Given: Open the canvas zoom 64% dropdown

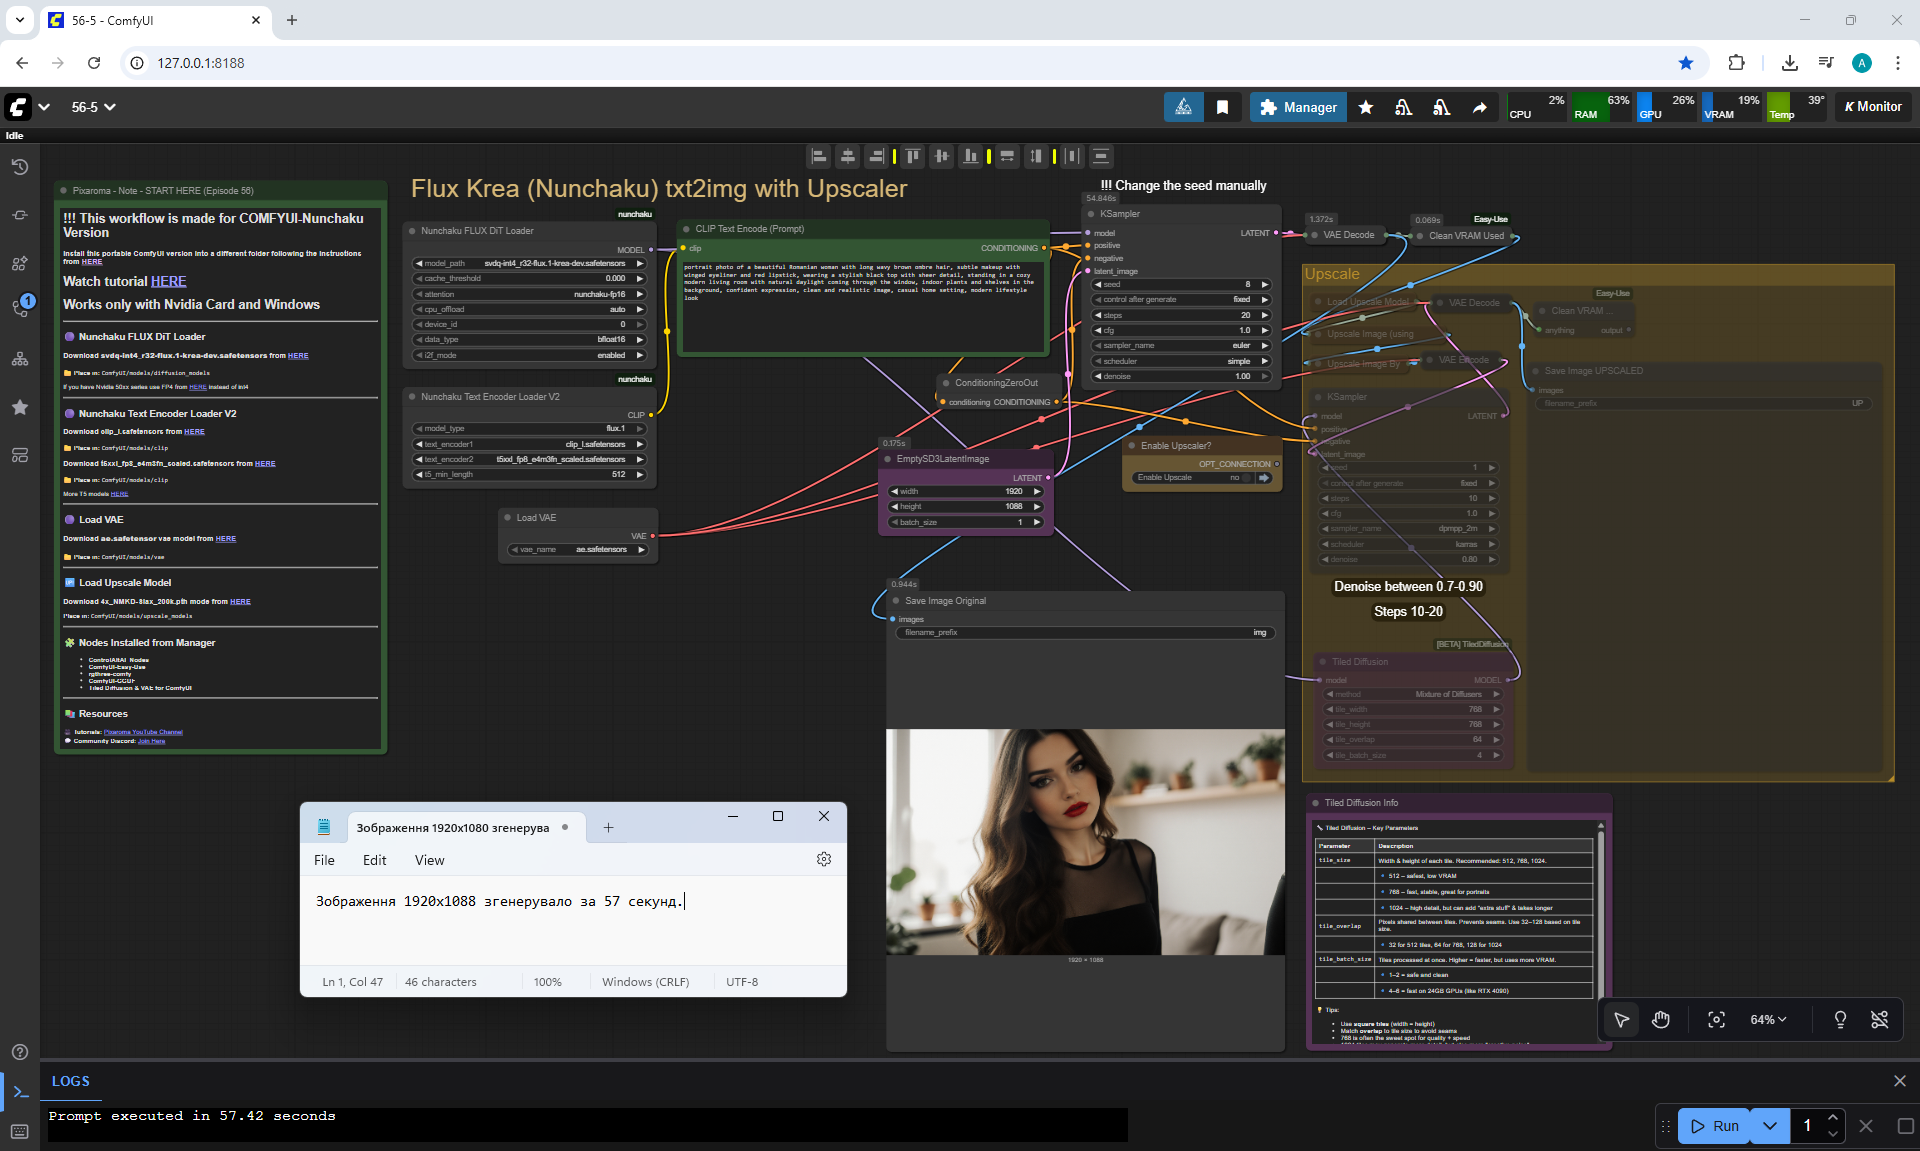Looking at the screenshot, I should click(1767, 1019).
